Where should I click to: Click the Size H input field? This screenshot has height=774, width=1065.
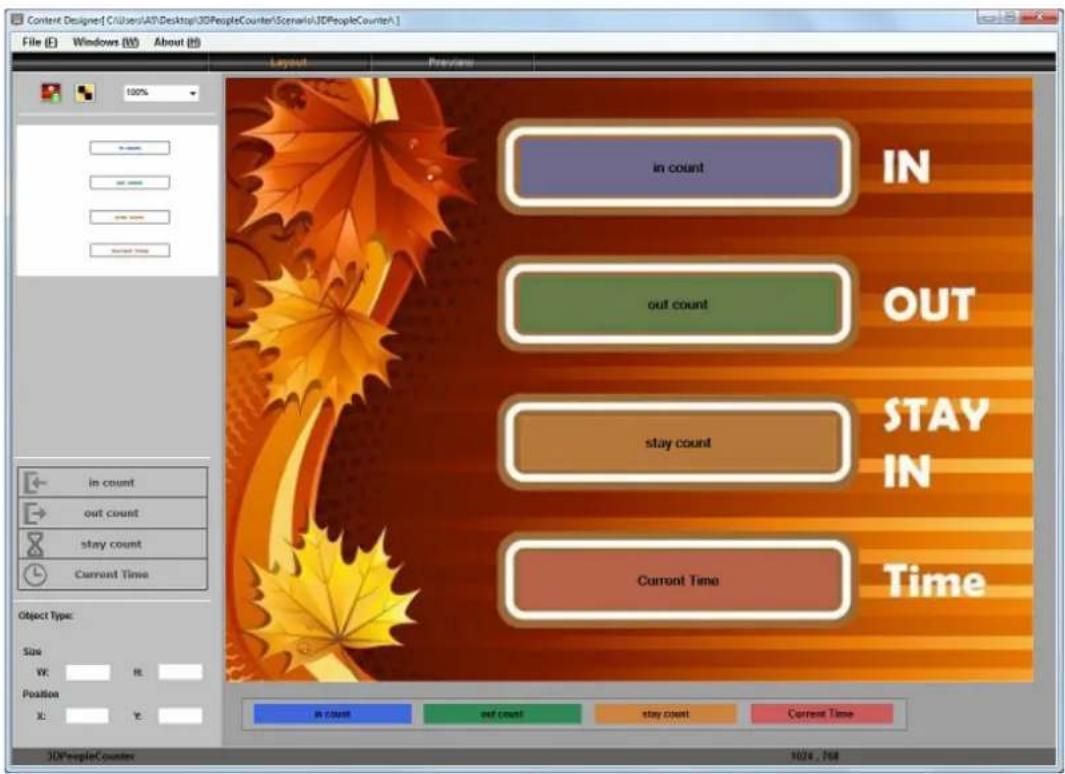(180, 672)
